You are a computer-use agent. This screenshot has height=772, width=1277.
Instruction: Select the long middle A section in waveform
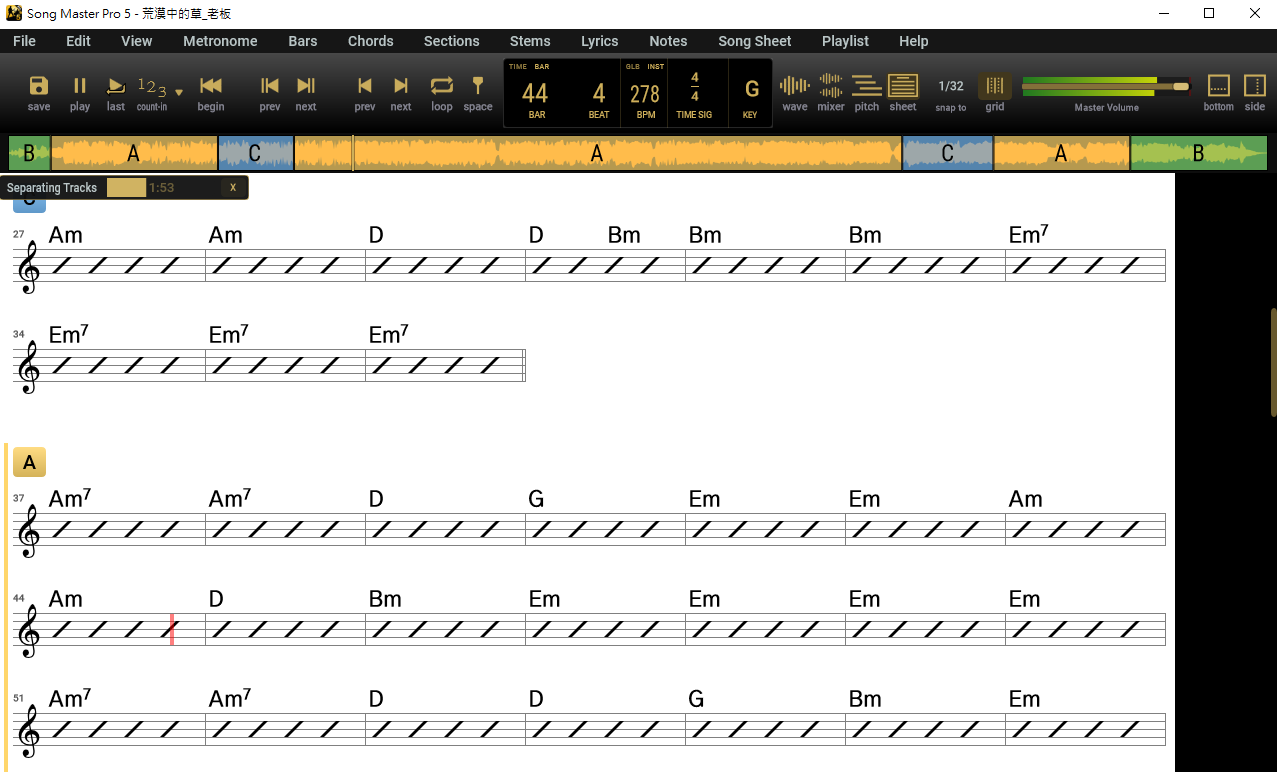tap(598, 153)
